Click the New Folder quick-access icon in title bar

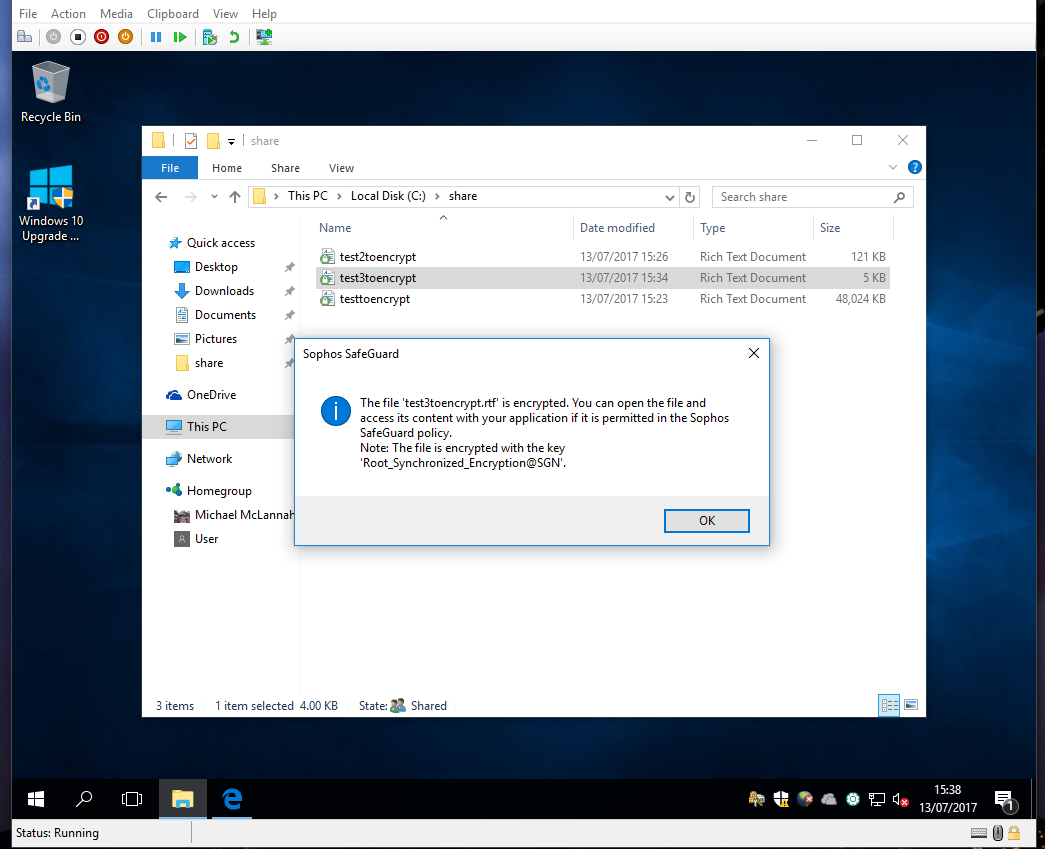click(213, 141)
